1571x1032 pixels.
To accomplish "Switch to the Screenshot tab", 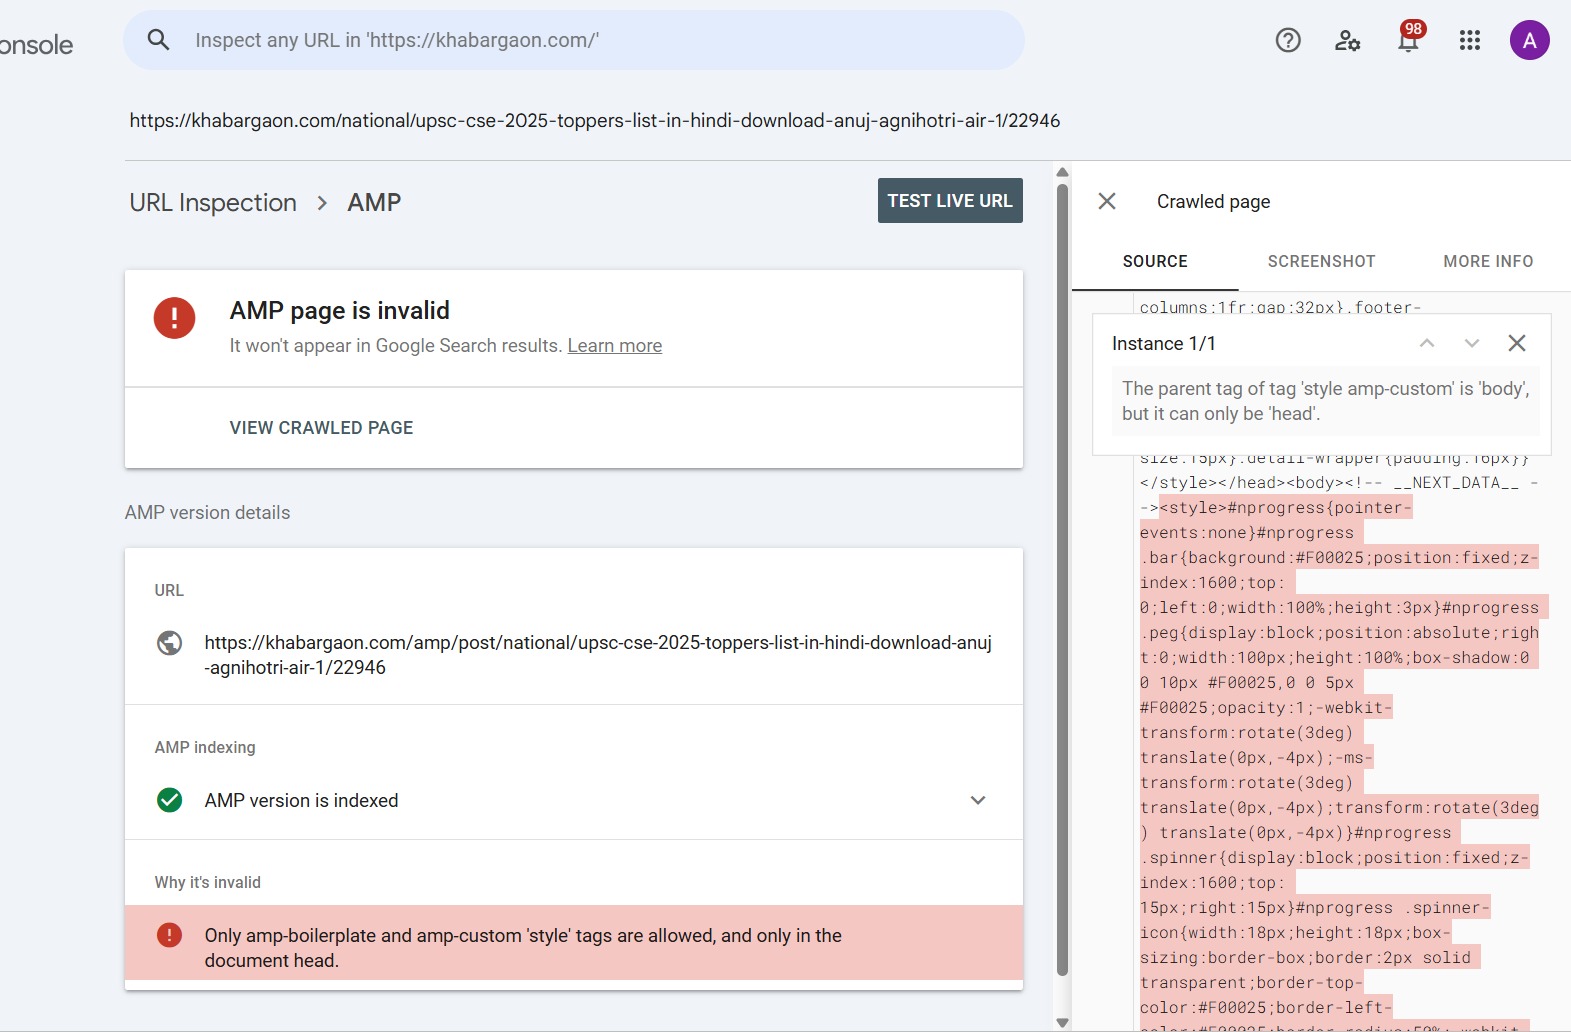I will coord(1321,261).
